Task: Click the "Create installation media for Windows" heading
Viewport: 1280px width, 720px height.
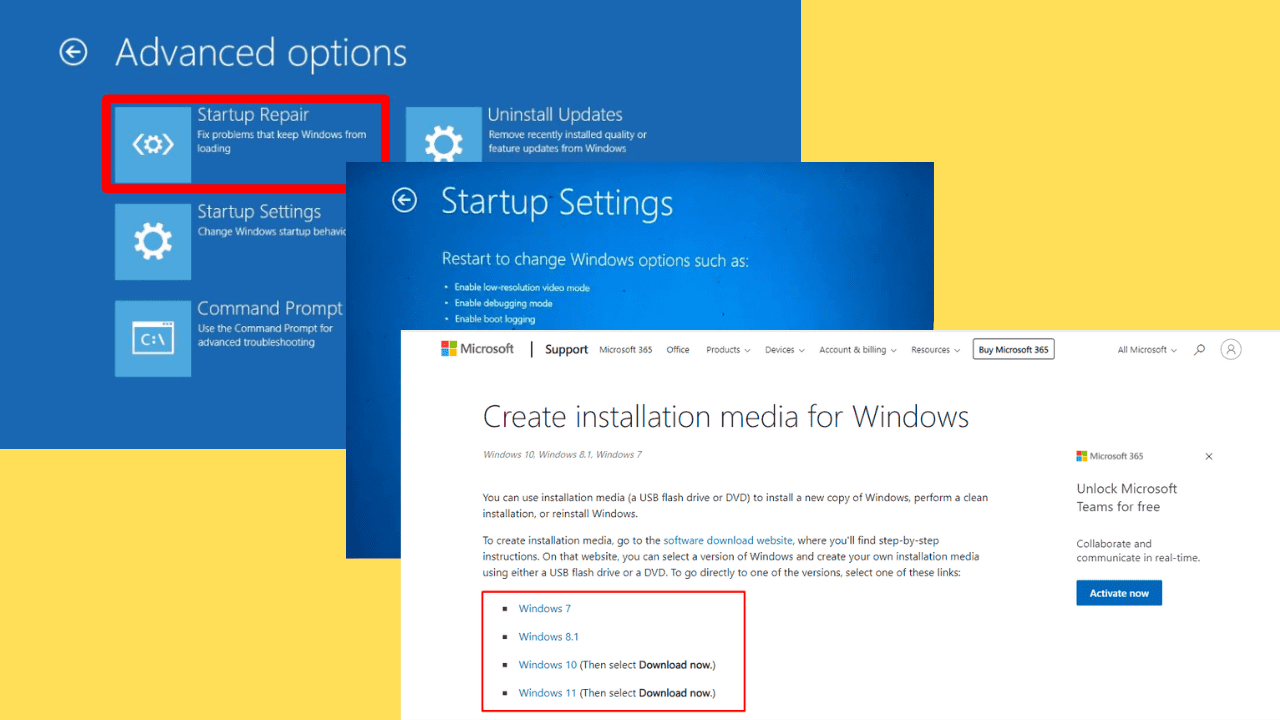Action: point(726,416)
